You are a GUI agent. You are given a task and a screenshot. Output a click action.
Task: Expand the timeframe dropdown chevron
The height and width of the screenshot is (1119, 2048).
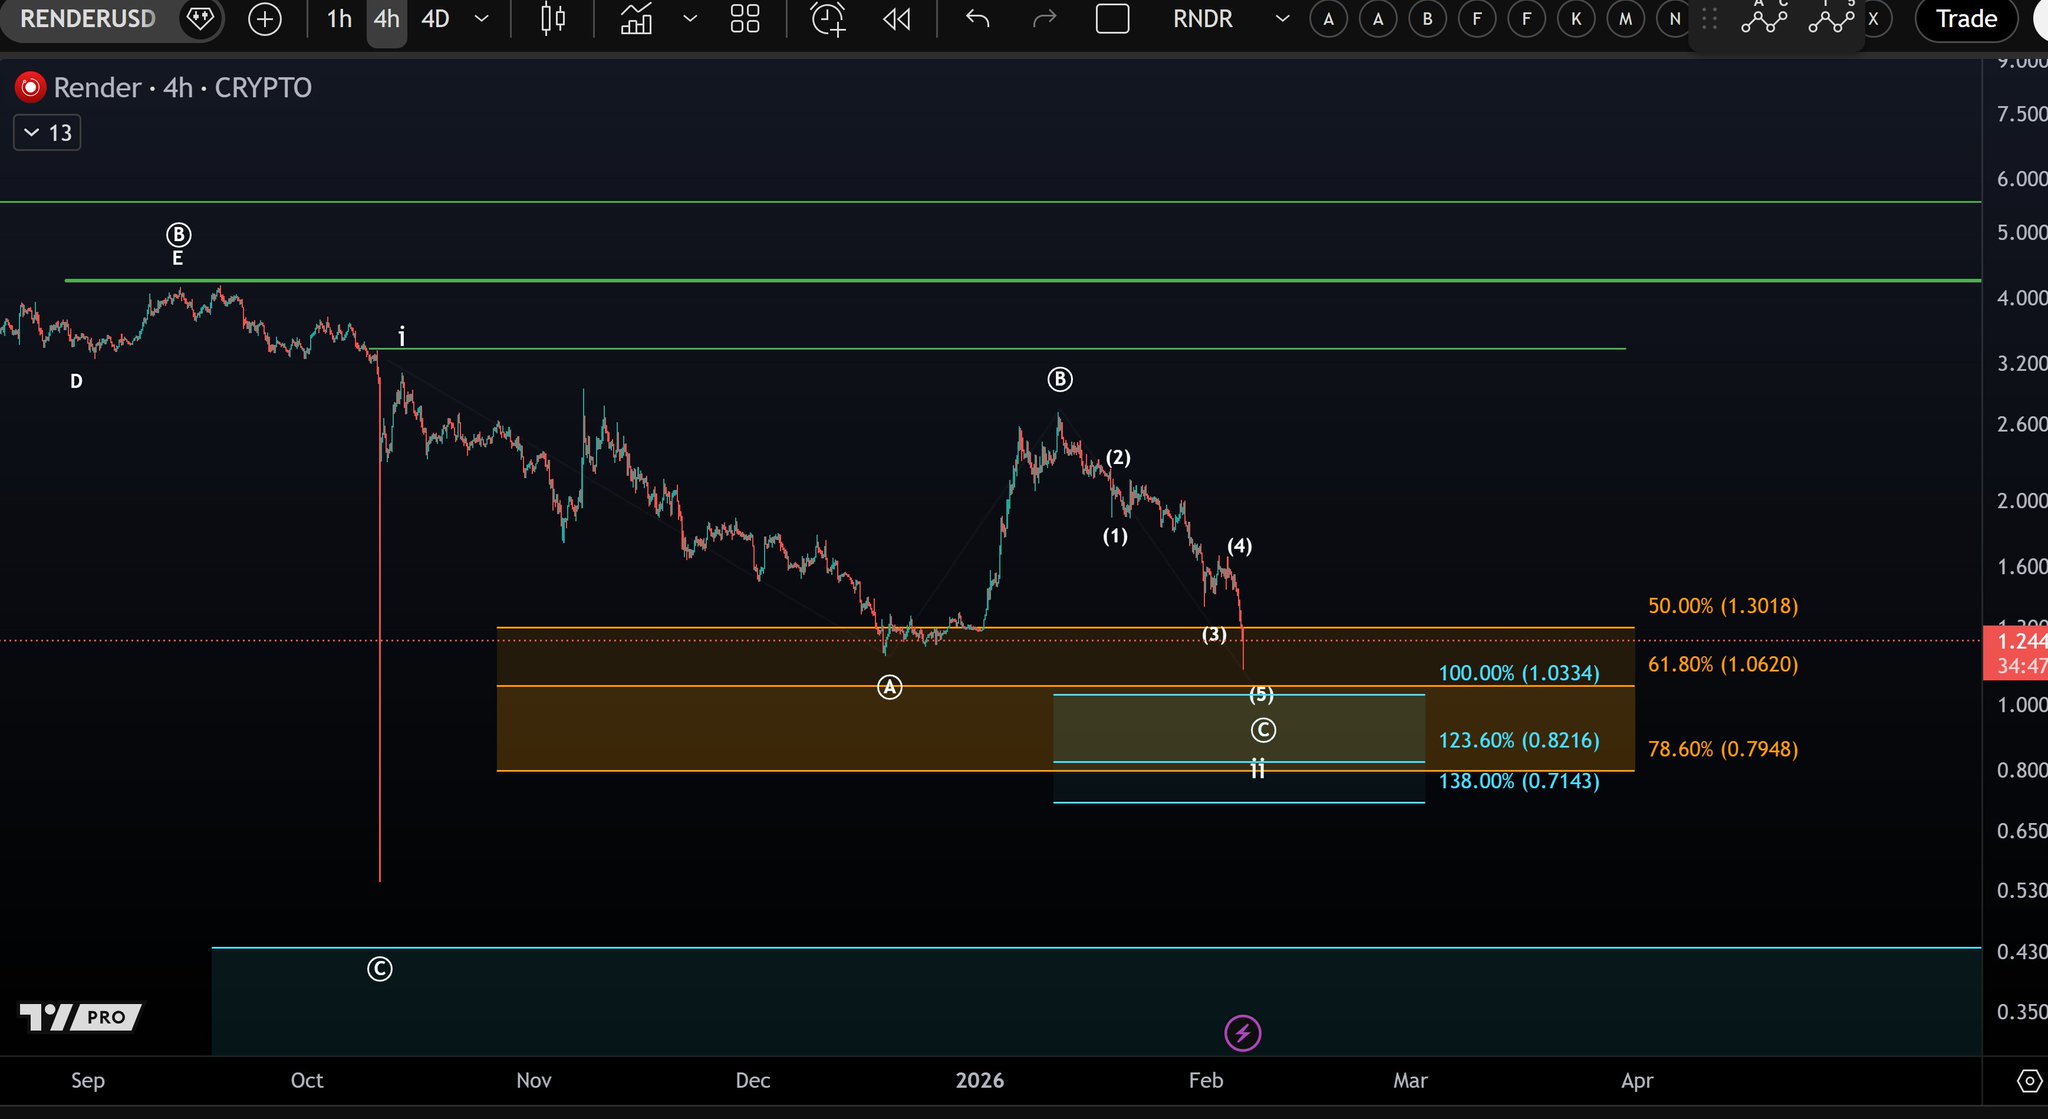point(482,19)
